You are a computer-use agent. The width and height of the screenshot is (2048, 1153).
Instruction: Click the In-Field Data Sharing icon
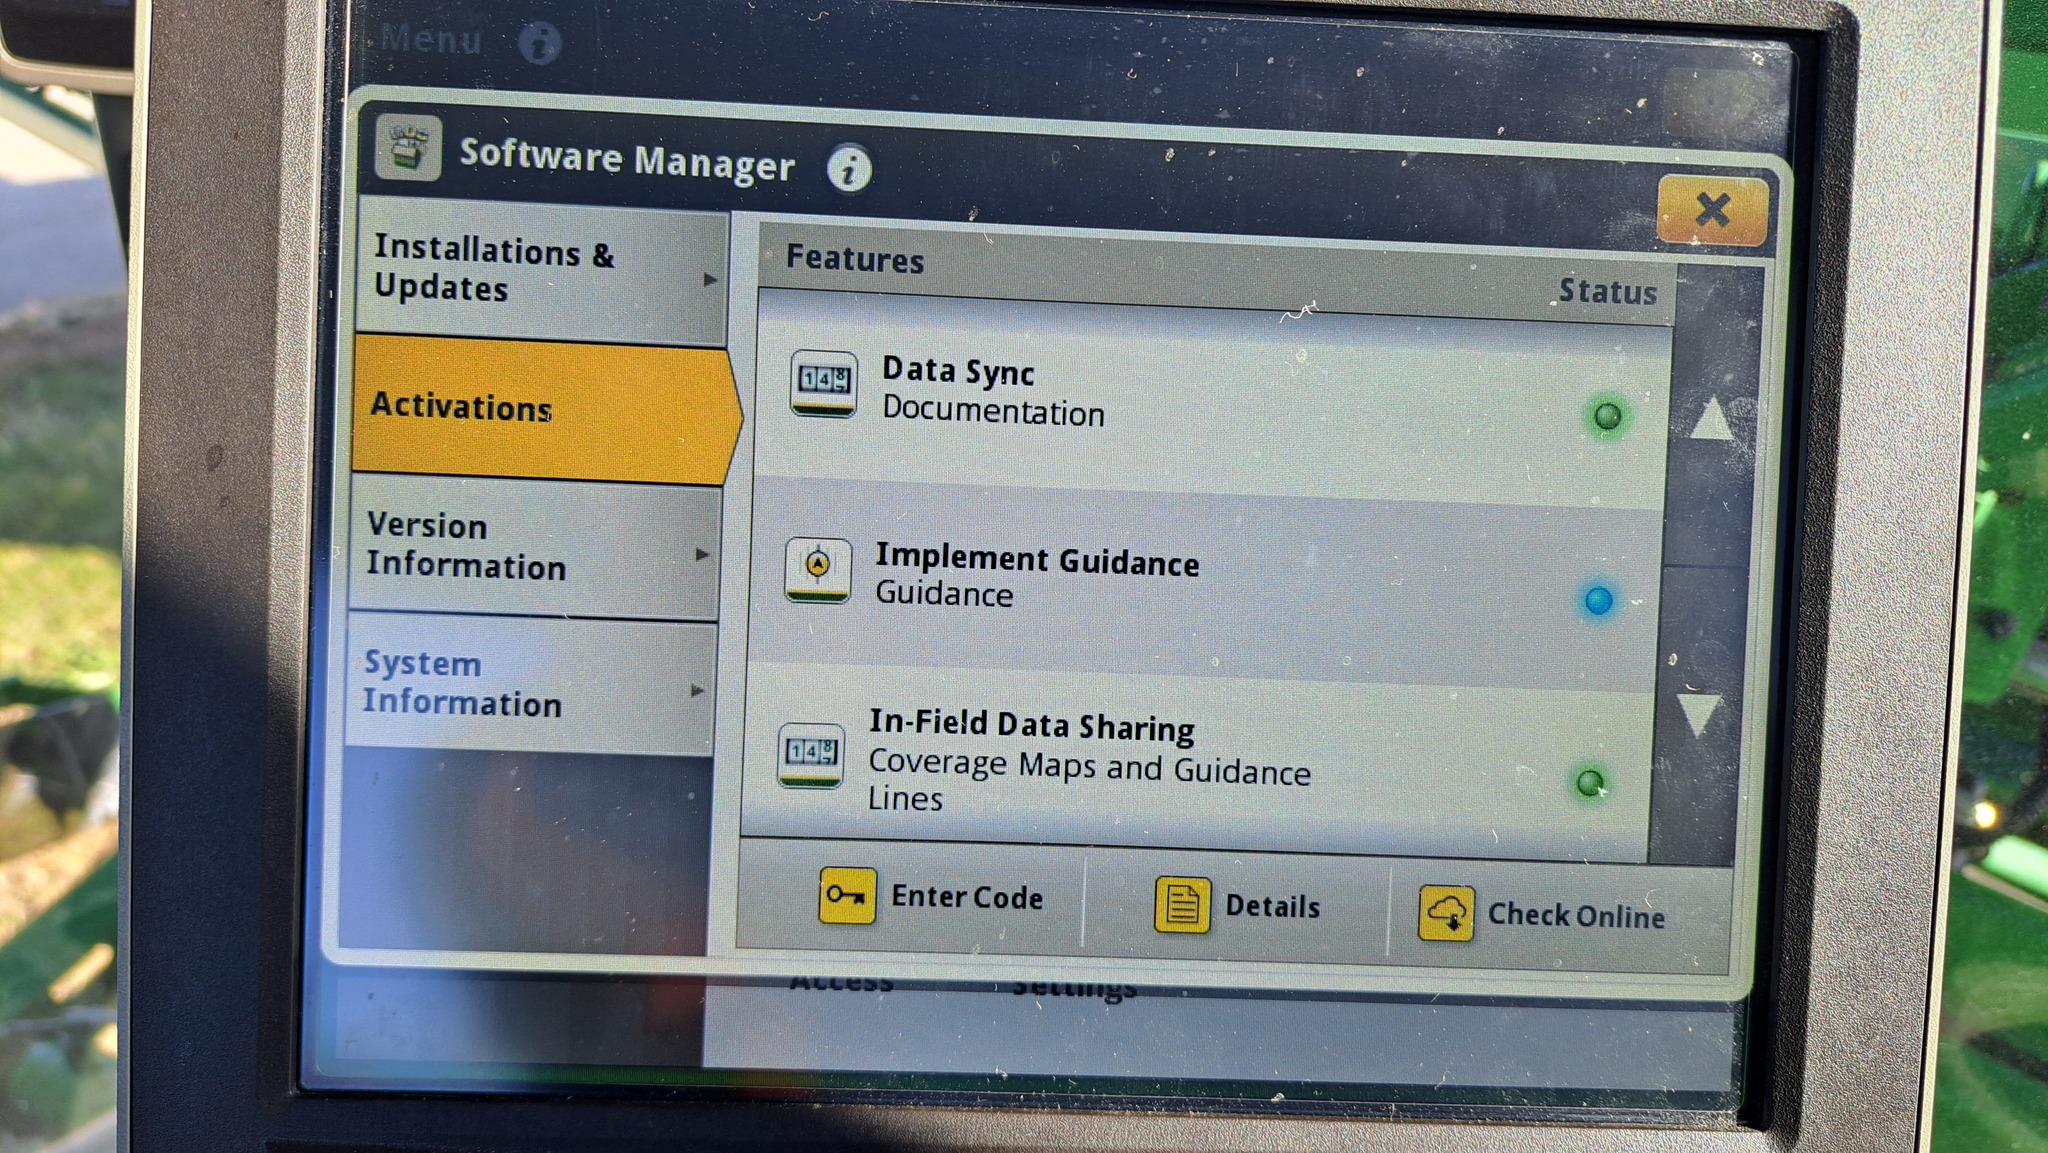(811, 755)
